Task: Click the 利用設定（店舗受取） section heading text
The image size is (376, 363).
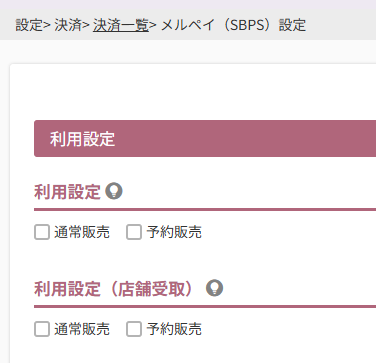Action: 114,289
